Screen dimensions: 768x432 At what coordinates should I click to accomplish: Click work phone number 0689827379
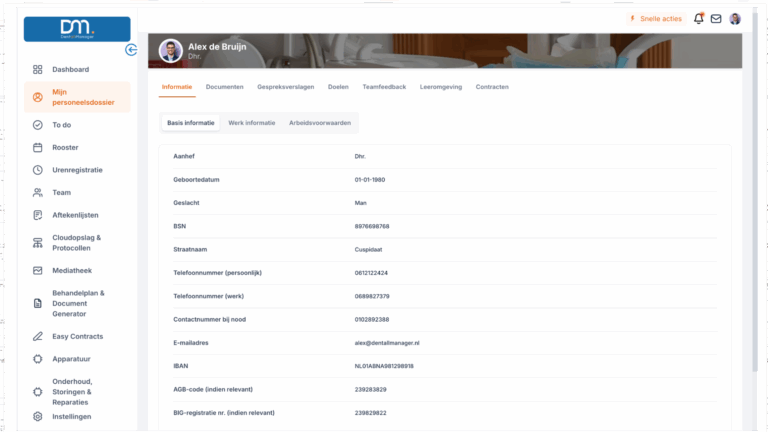pos(372,296)
